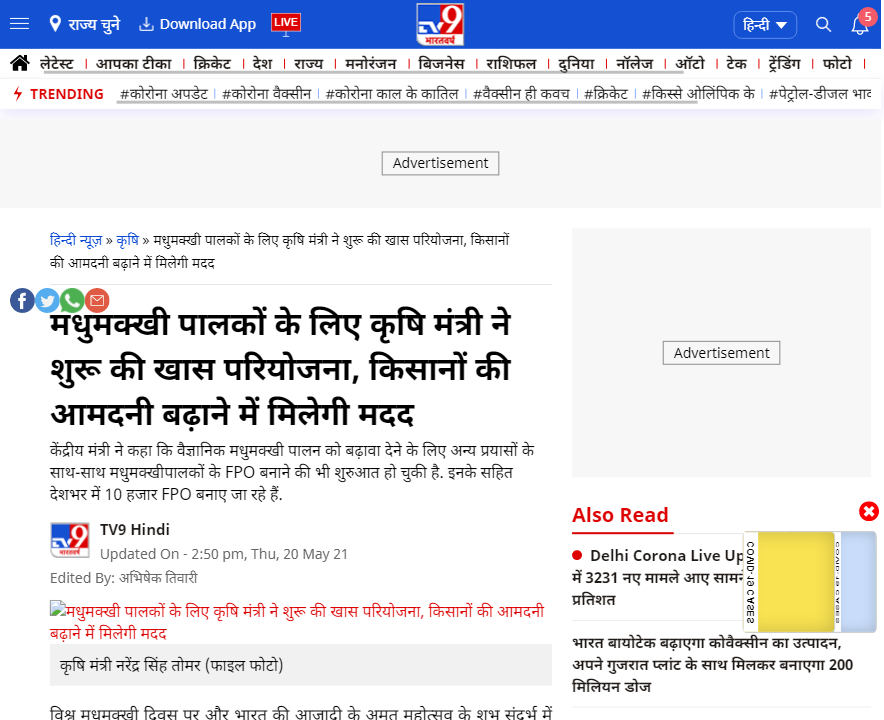
Task: Expand the TV9 Hindi author section
Action: [x=135, y=529]
